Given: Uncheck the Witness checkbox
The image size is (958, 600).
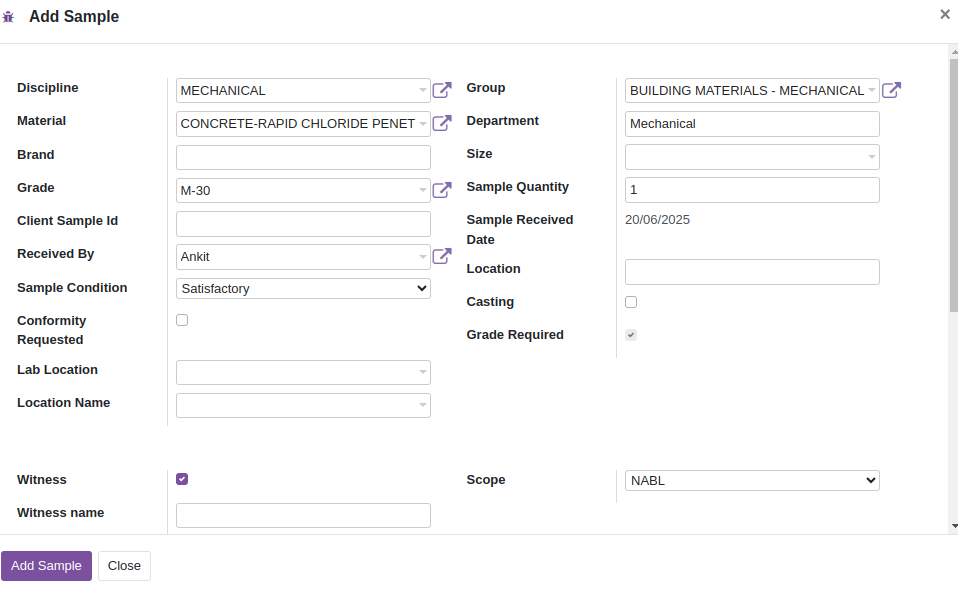Looking at the screenshot, I should 182,479.
